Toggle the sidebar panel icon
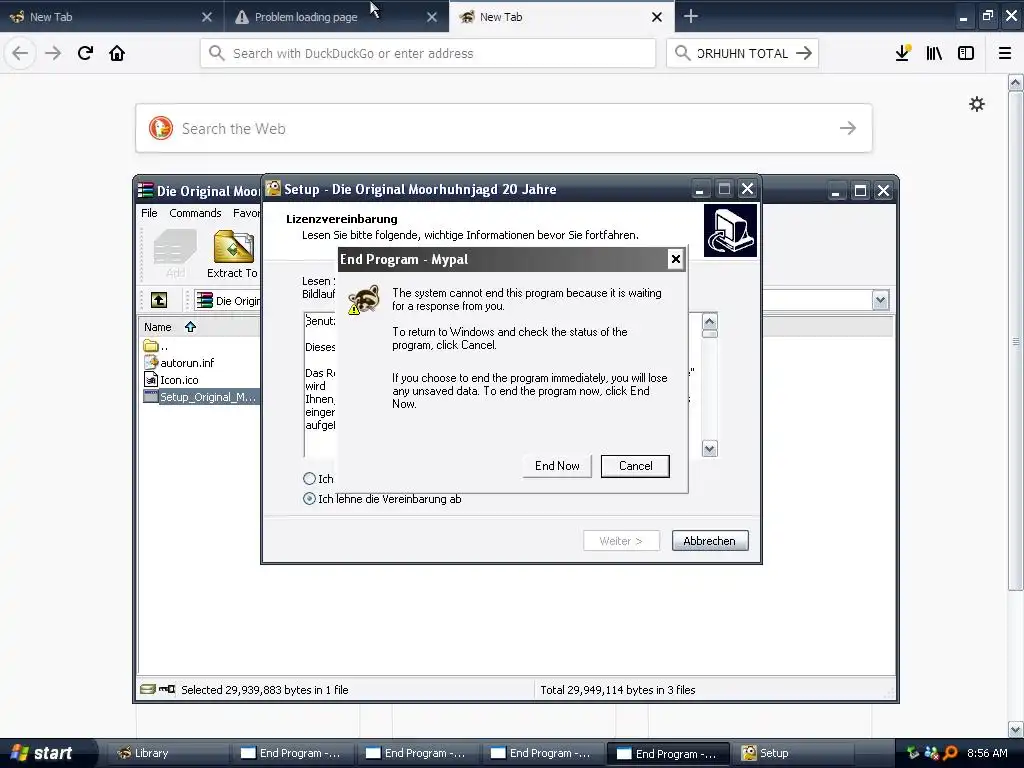This screenshot has height=768, width=1024. click(966, 53)
